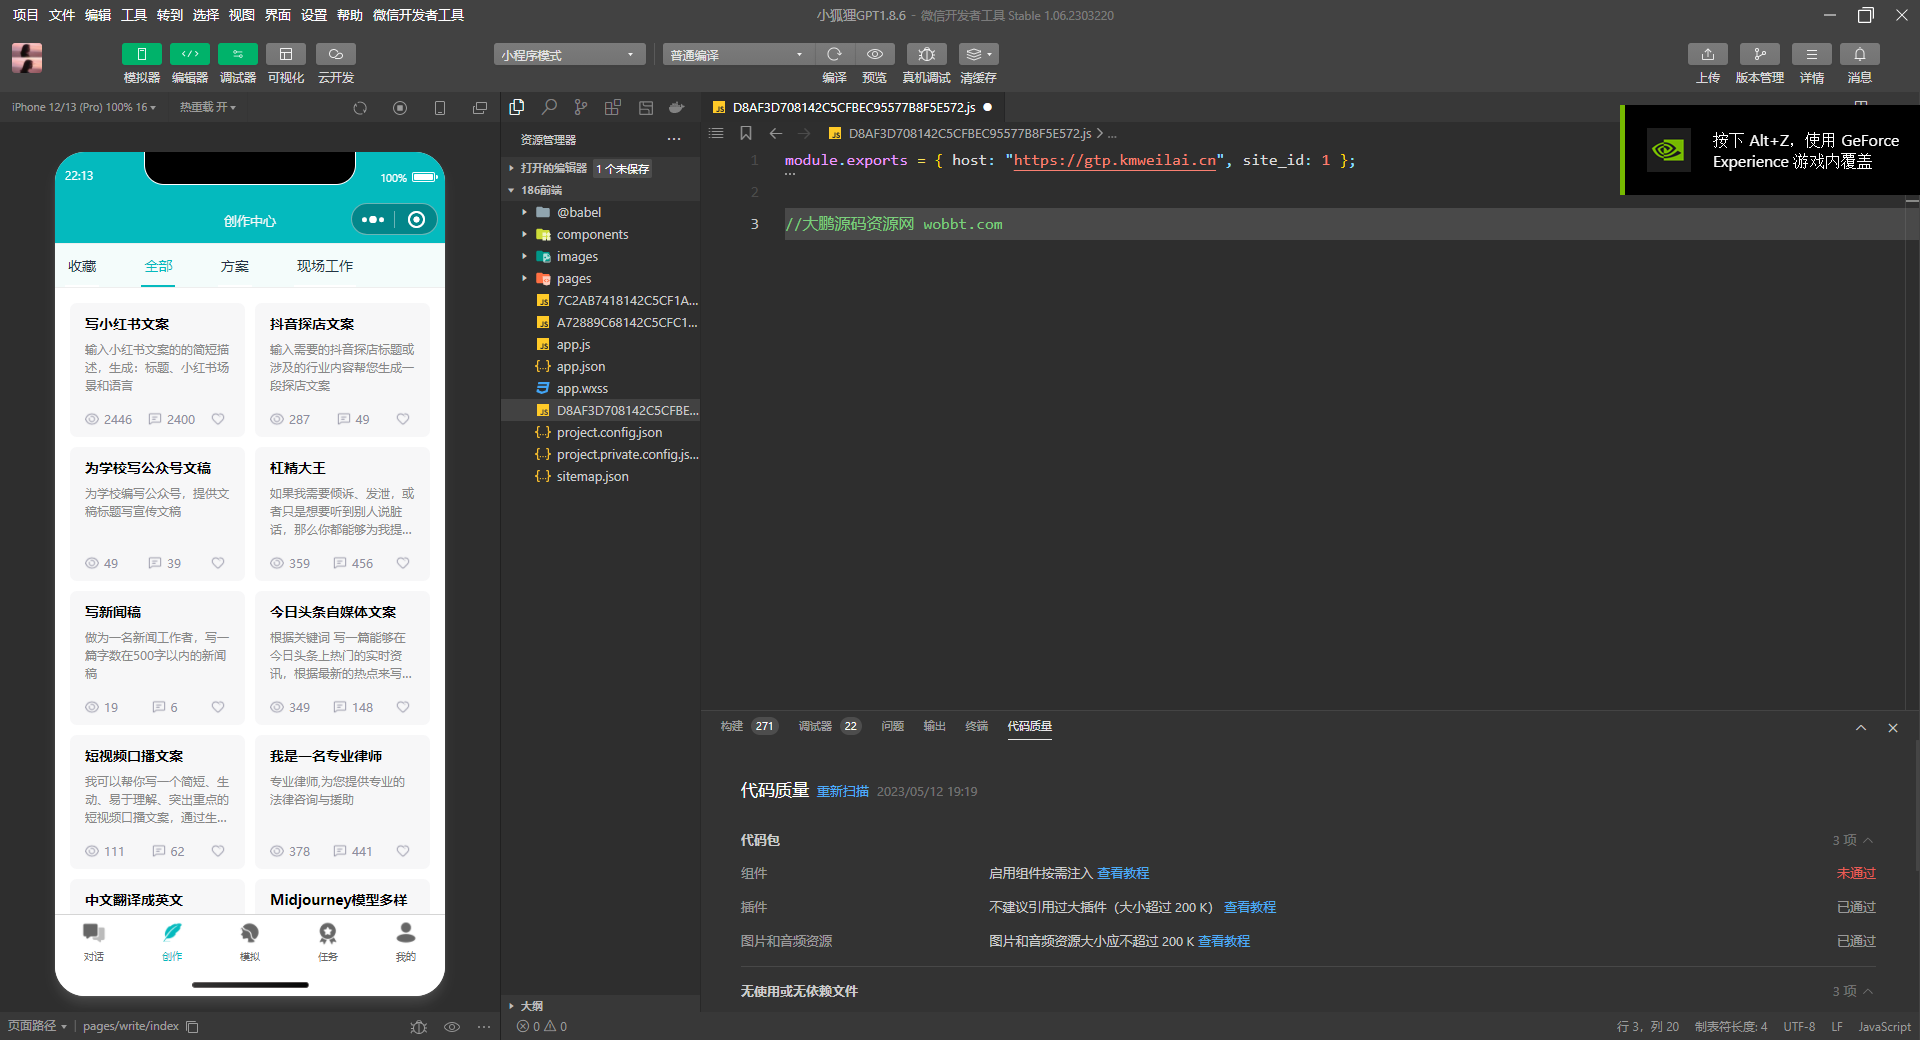Click 查看教程 link for 组件 row
The height and width of the screenshot is (1040, 1920).
tap(1123, 874)
